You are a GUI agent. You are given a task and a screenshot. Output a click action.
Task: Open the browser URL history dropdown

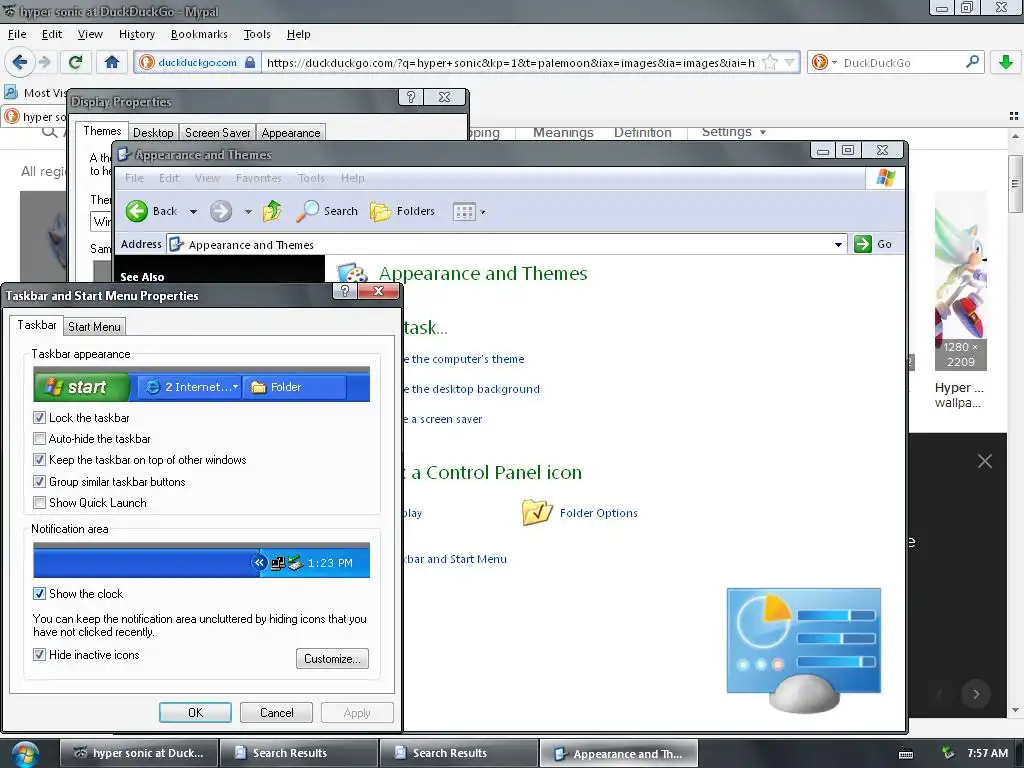790,63
